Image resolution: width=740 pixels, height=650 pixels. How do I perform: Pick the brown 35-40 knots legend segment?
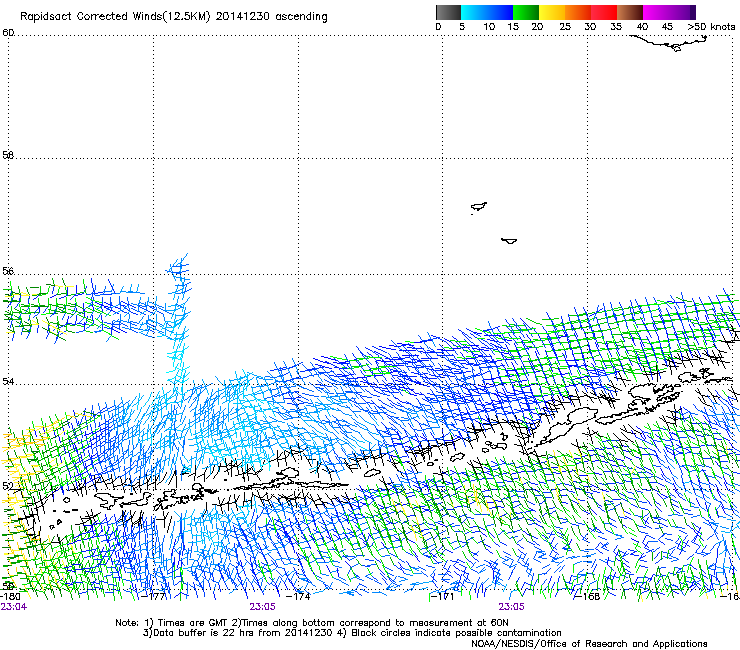[x=630, y=12]
